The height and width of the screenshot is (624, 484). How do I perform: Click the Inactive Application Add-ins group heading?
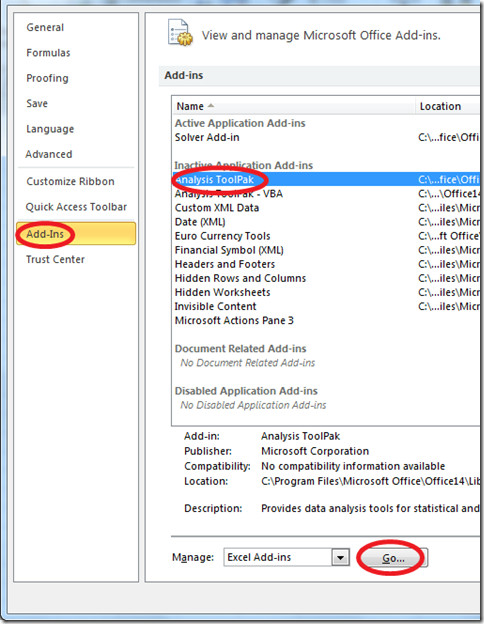click(244, 166)
